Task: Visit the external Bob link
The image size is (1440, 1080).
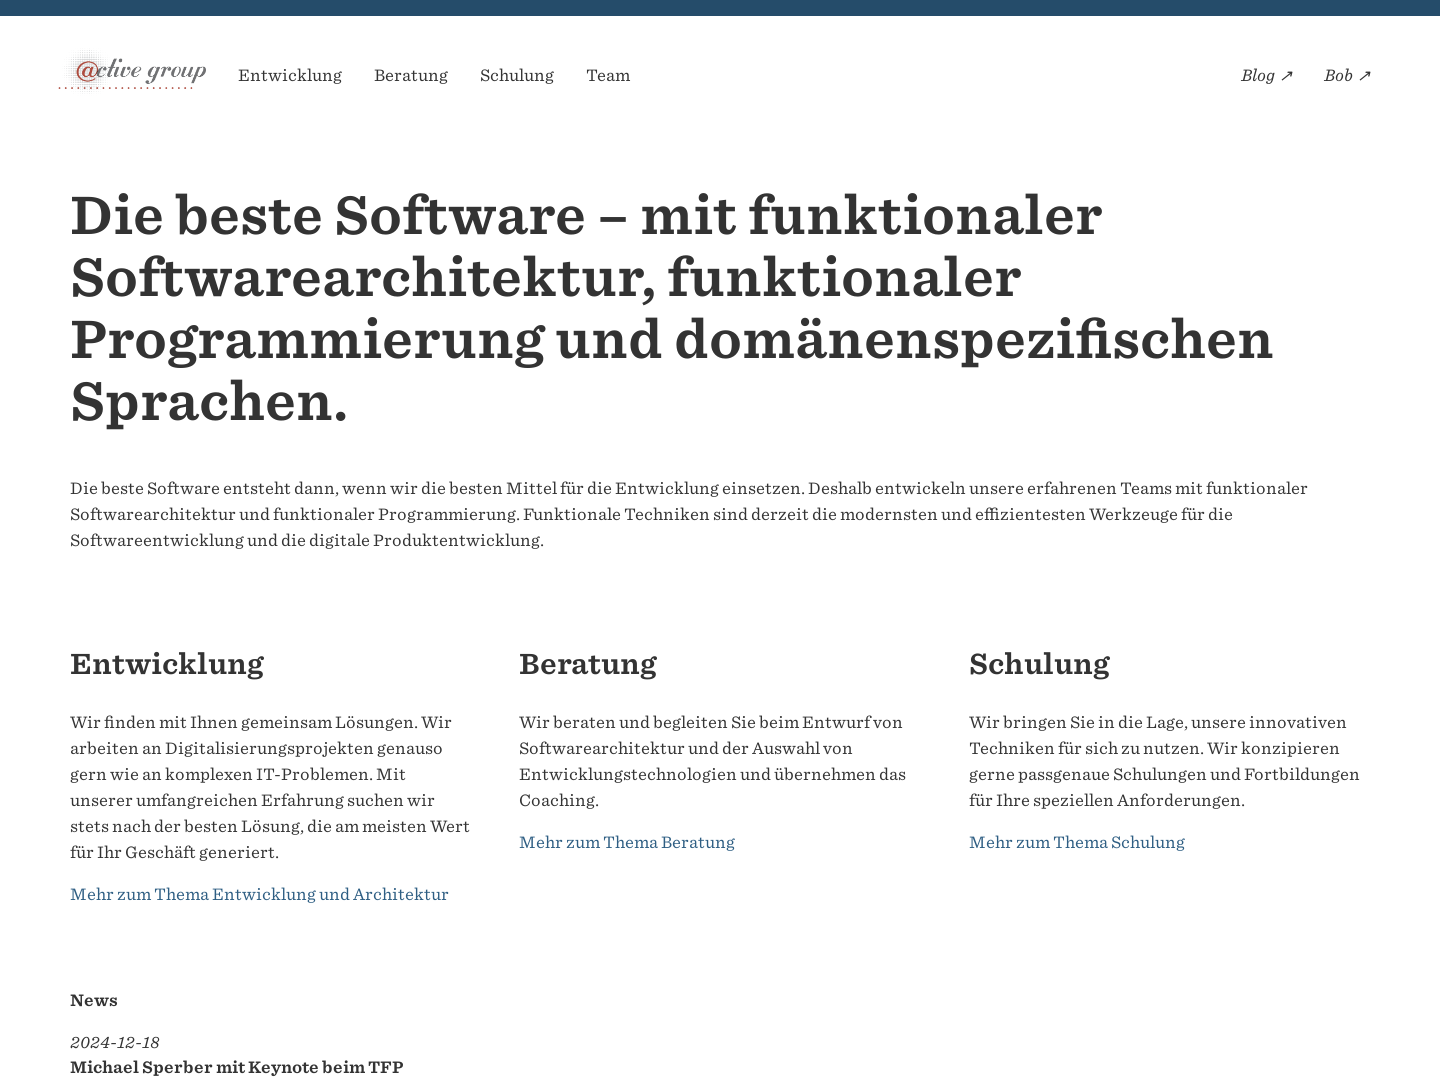Action: (1348, 75)
